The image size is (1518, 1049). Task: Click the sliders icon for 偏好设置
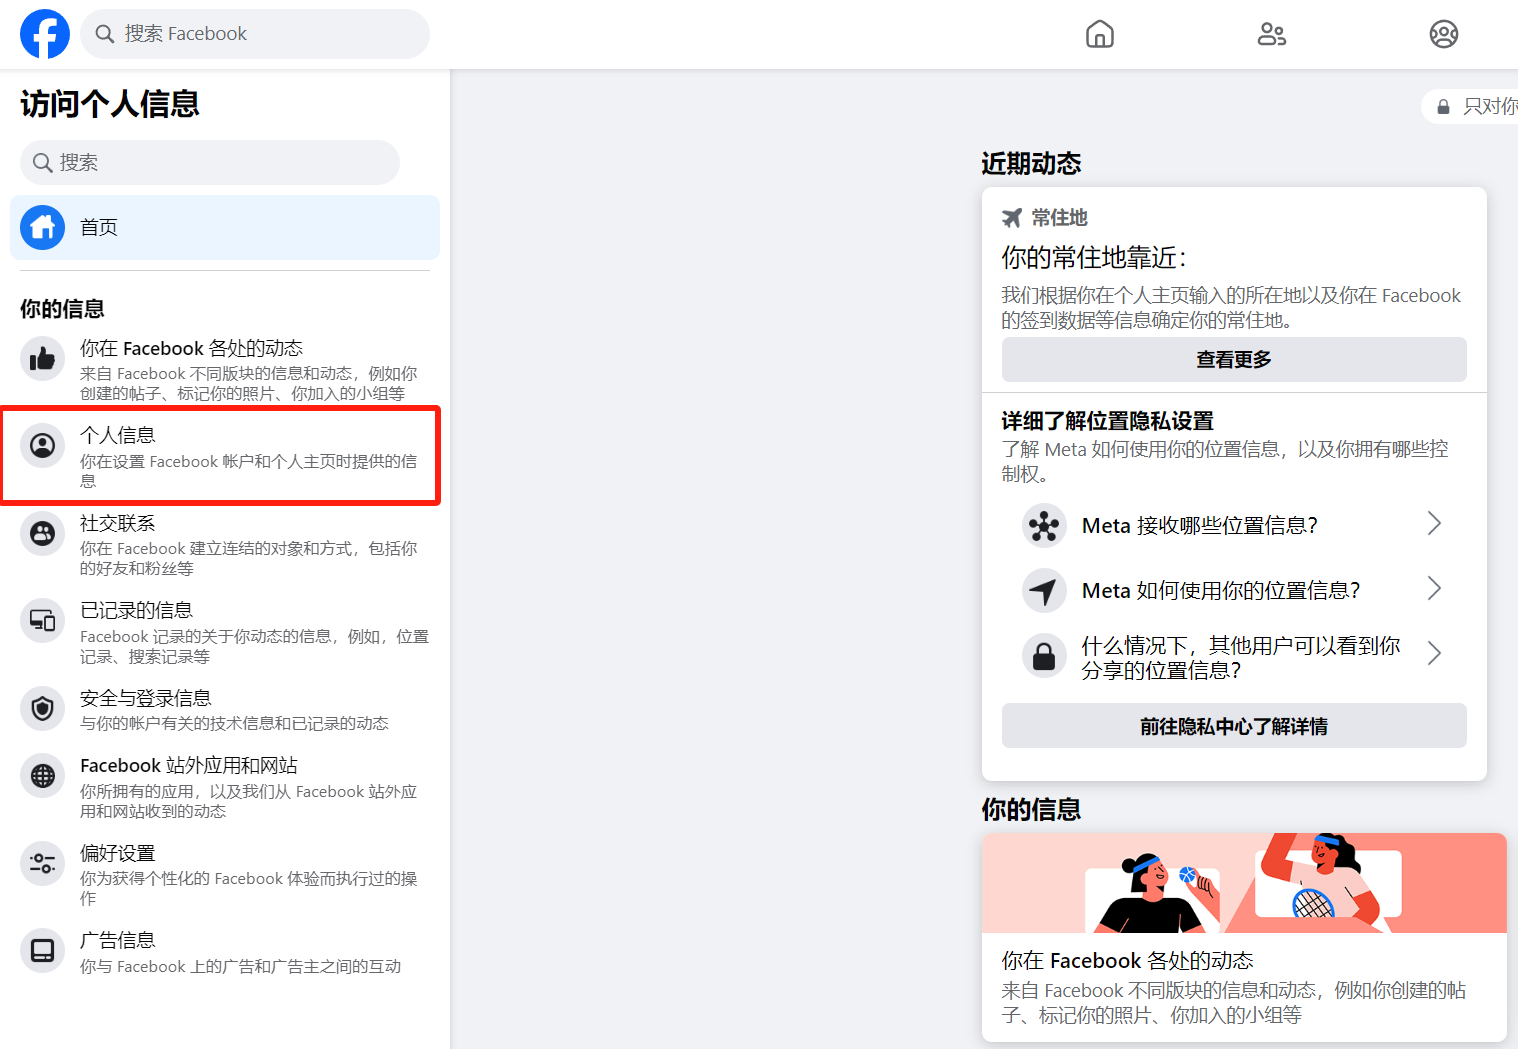tap(43, 863)
